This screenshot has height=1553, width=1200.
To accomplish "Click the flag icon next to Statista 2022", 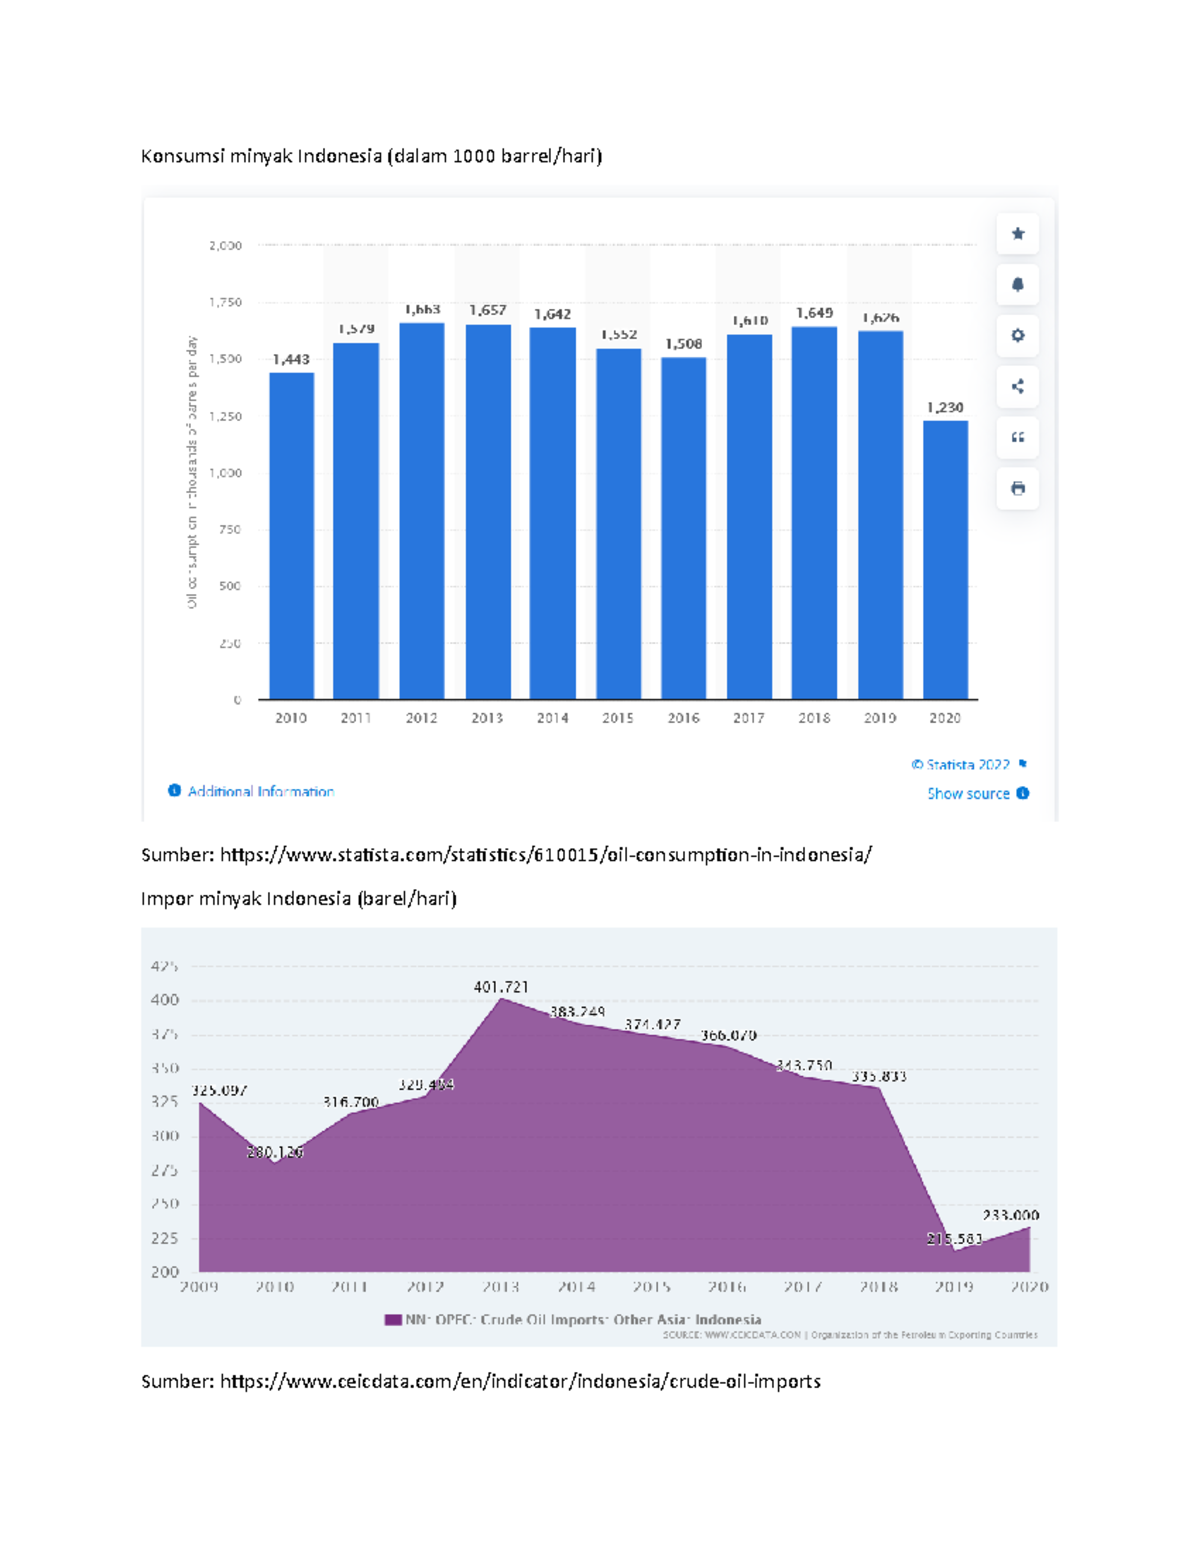I will click(1023, 764).
